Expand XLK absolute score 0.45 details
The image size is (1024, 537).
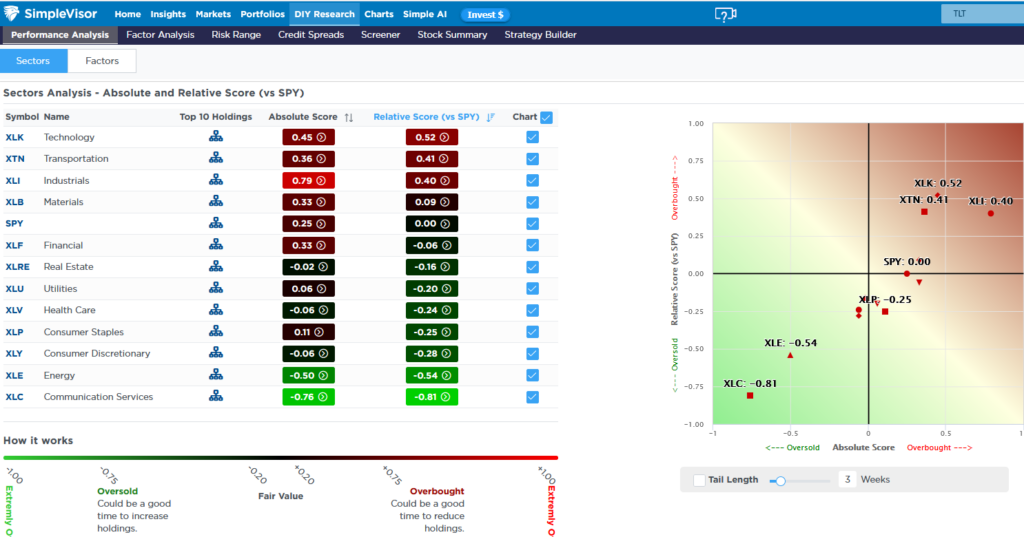pyautogui.click(x=308, y=137)
